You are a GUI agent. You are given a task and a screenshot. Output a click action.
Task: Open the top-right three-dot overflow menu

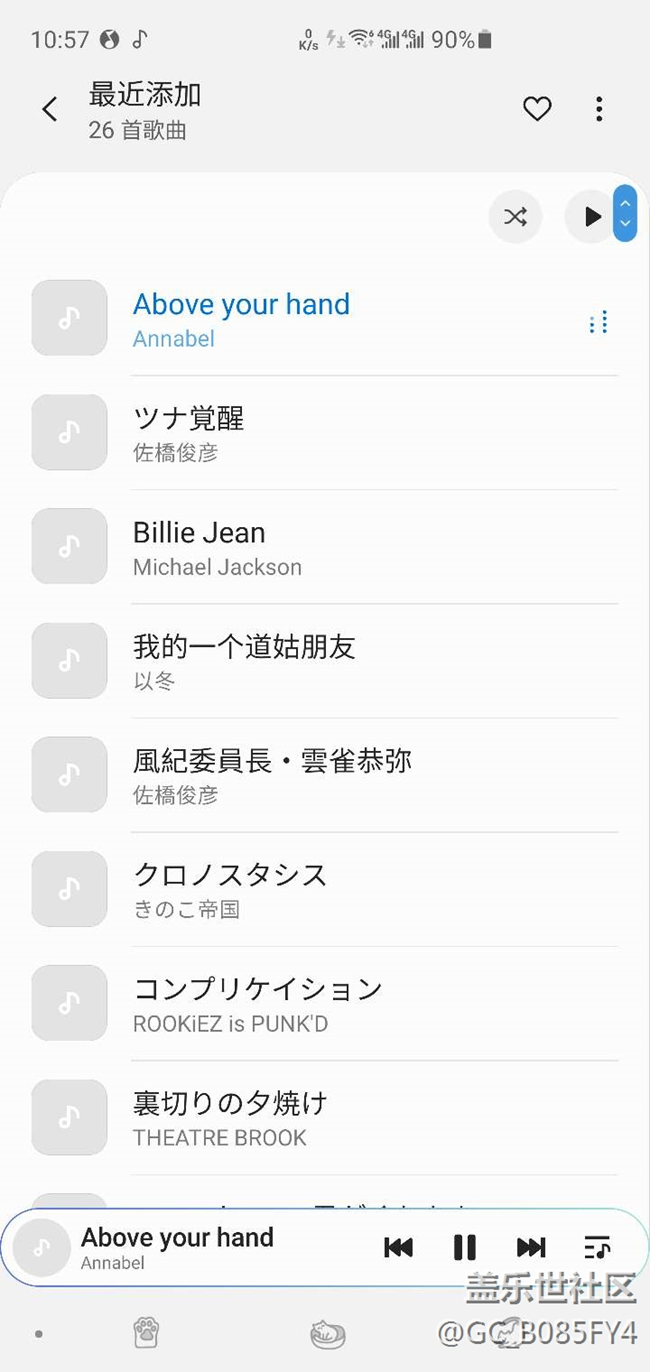(599, 108)
